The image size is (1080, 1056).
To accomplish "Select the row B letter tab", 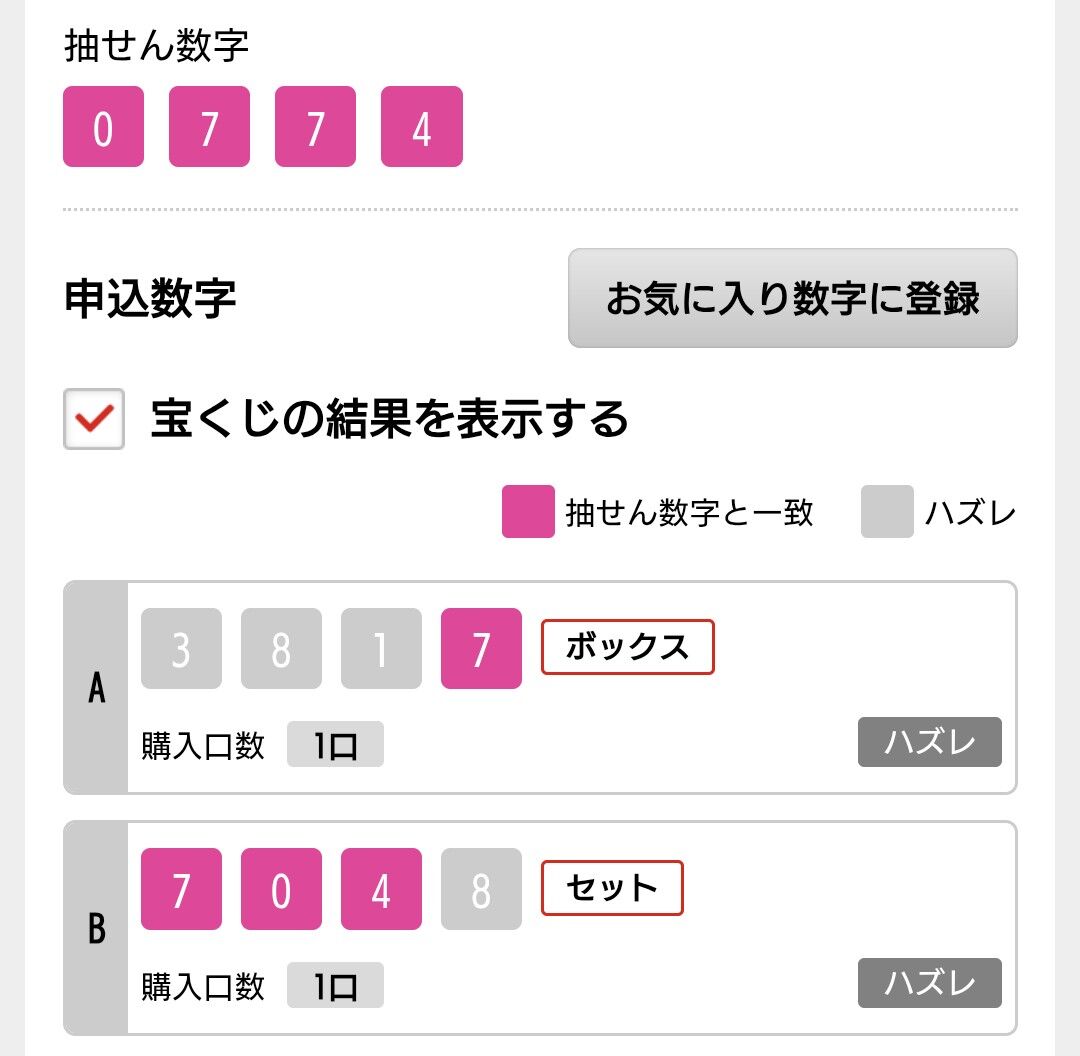I will (x=96, y=928).
